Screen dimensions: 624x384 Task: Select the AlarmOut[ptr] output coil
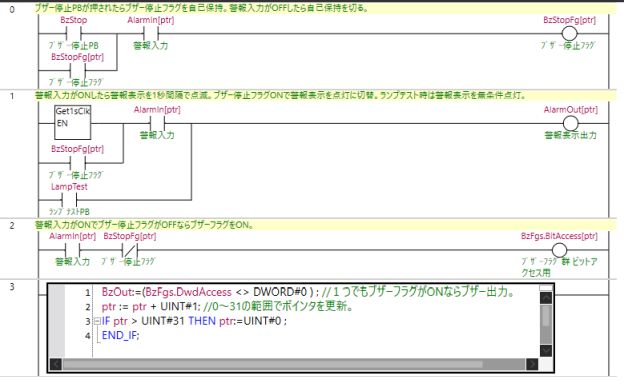coord(570,123)
